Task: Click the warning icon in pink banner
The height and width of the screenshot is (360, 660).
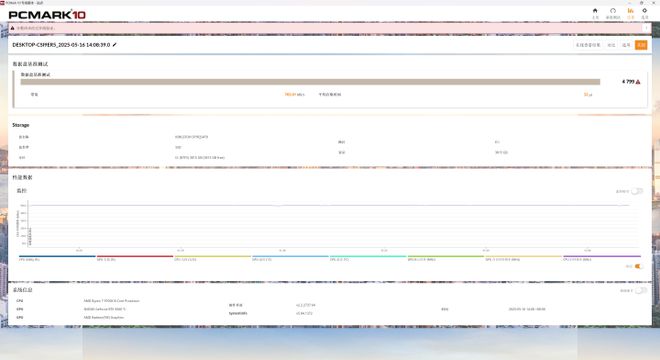Action: point(12,28)
